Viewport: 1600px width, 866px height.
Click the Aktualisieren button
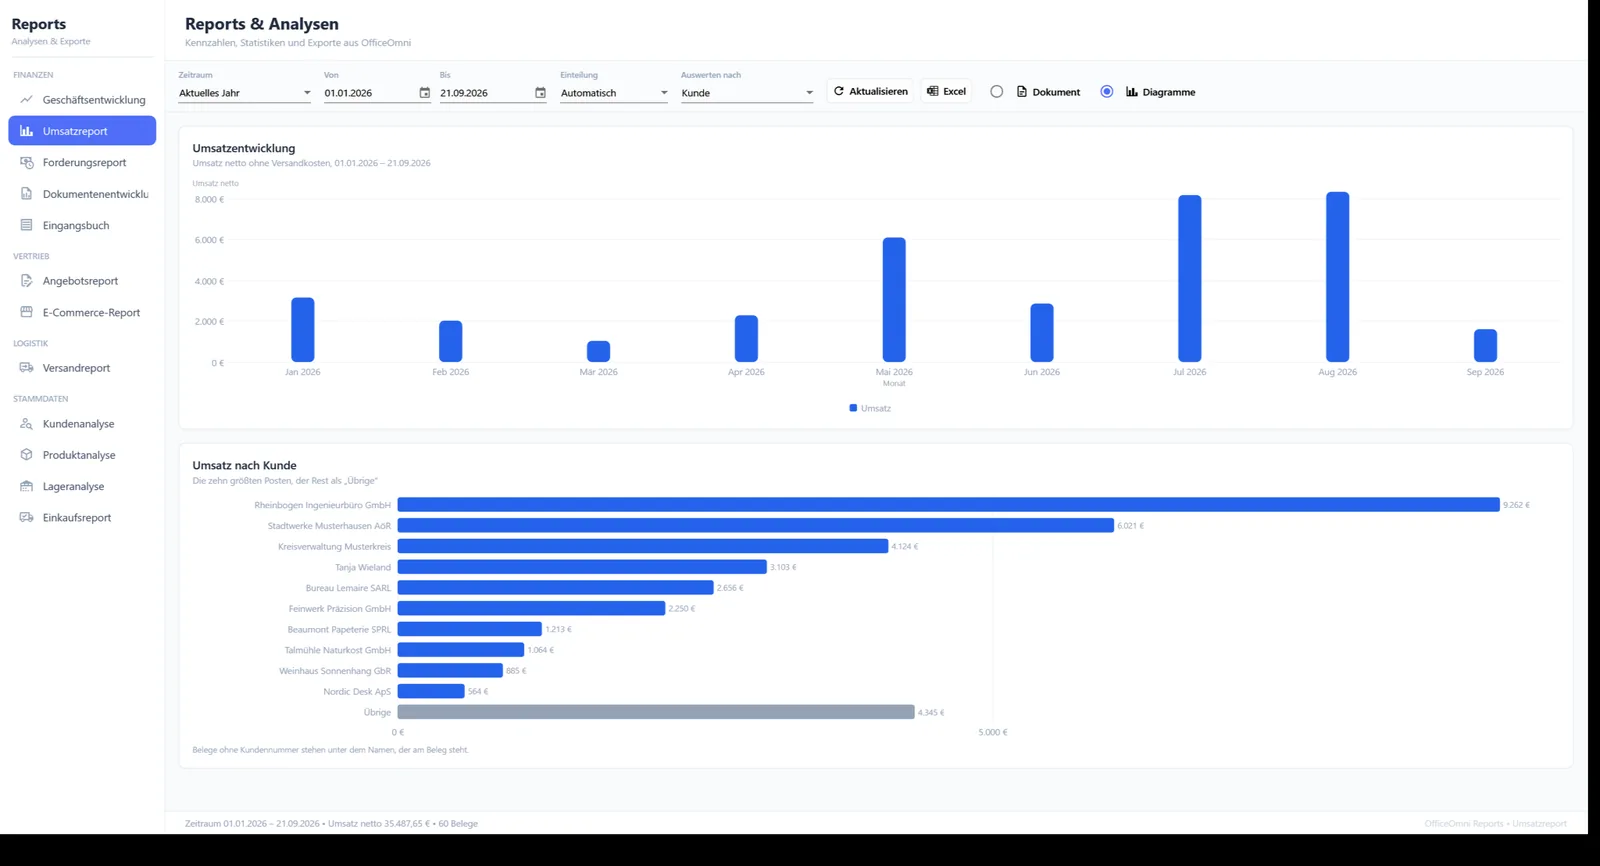click(870, 91)
